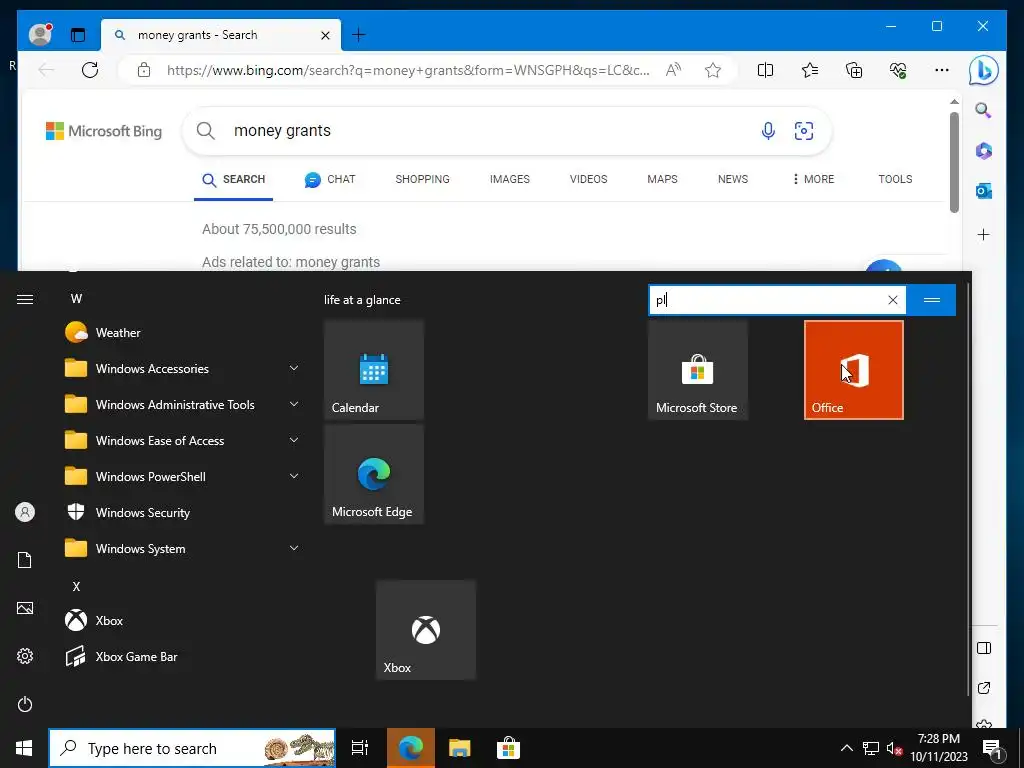Open File Explorer from the taskbar
This screenshot has height=768, width=1024.
460,748
